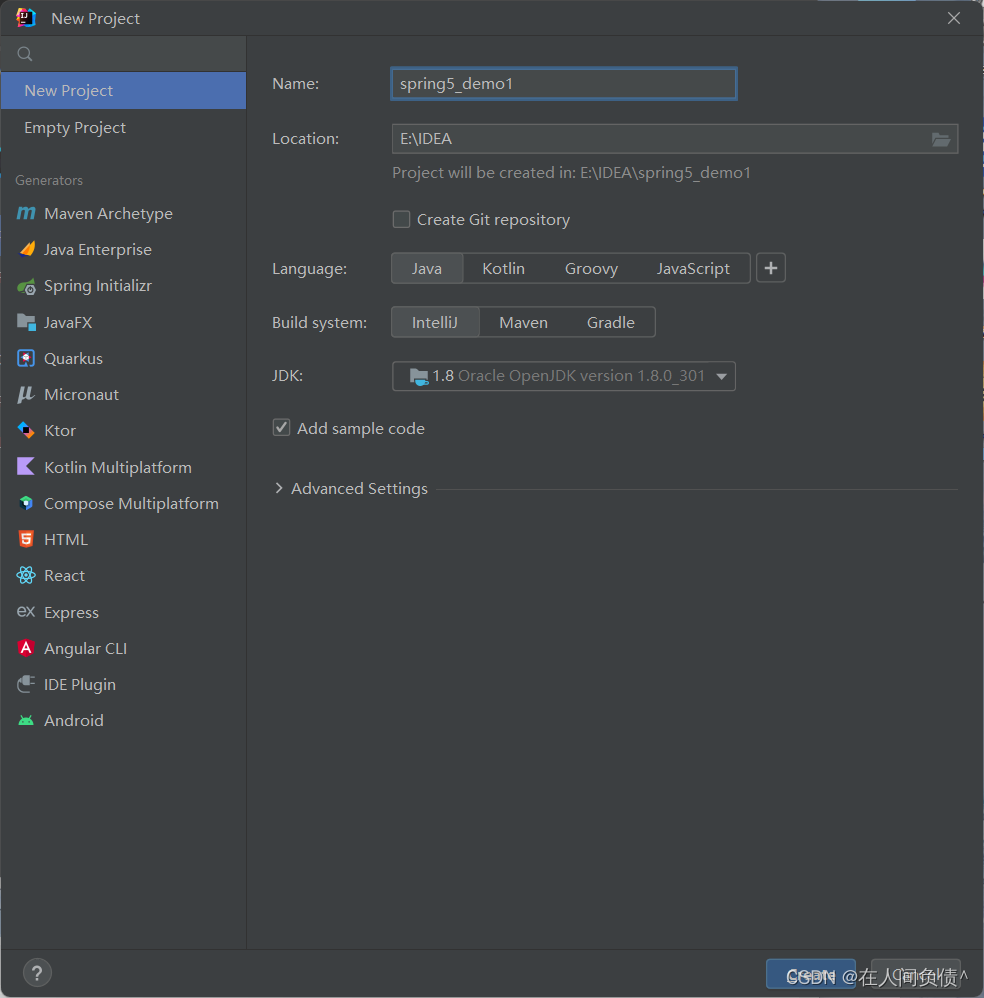Image resolution: width=984 pixels, height=998 pixels.
Task: Select Empty Project in sidebar
Action: click(x=123, y=127)
